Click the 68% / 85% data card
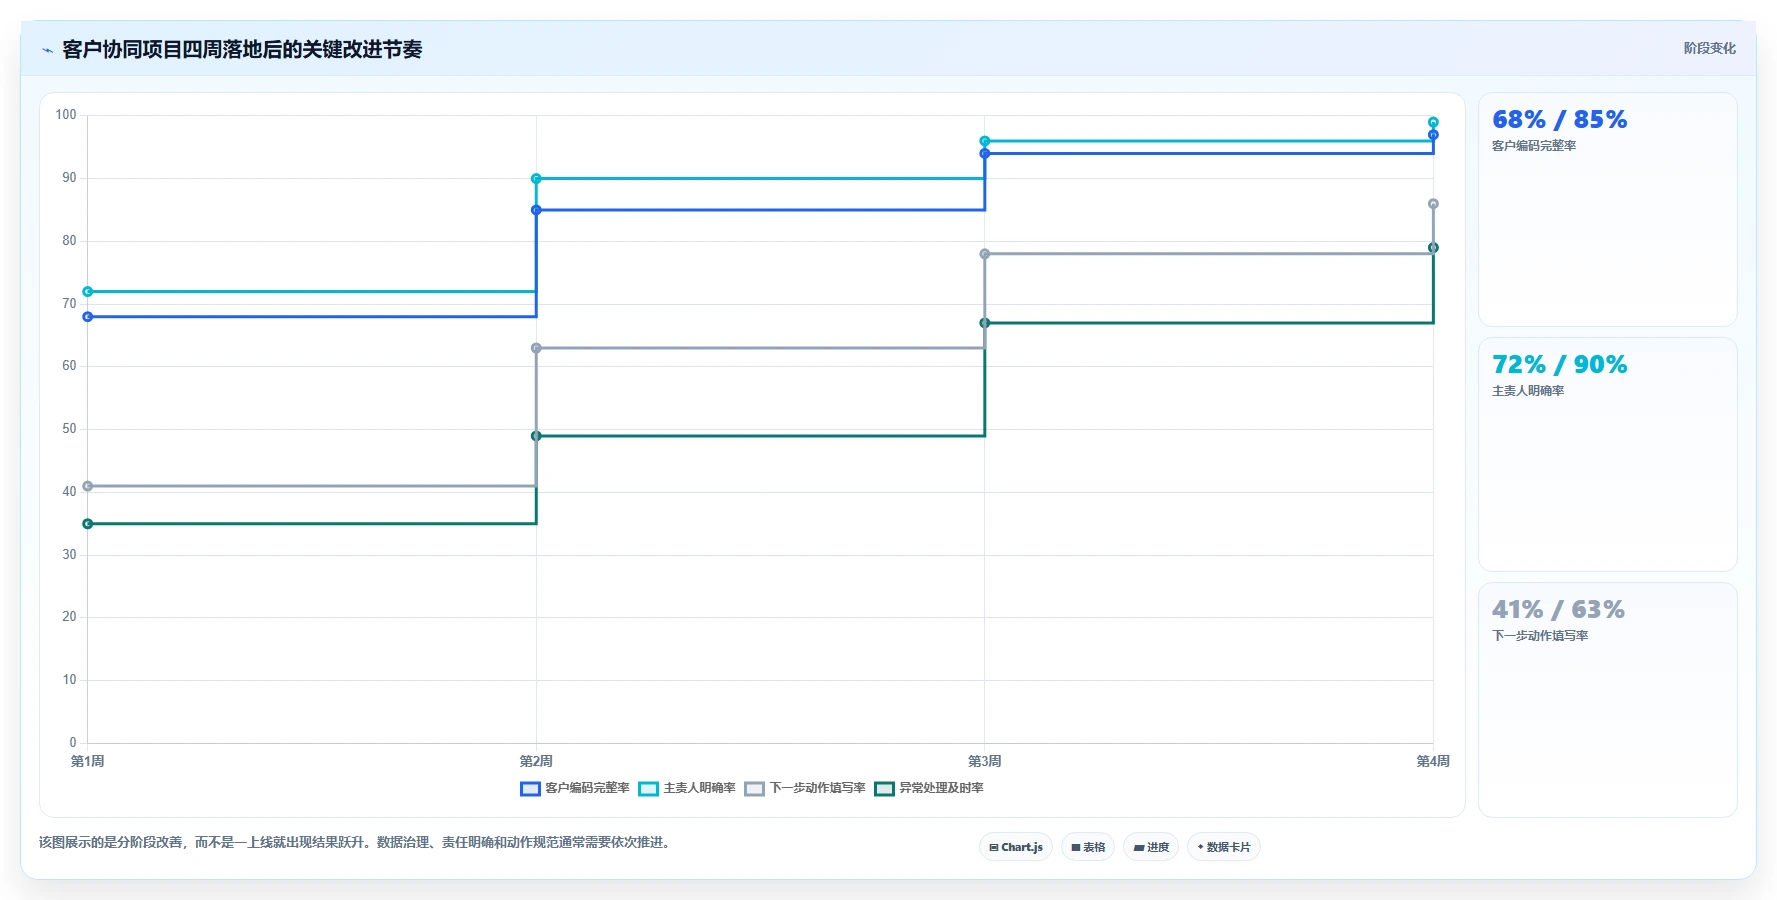The height and width of the screenshot is (900, 1777). [x=1607, y=210]
